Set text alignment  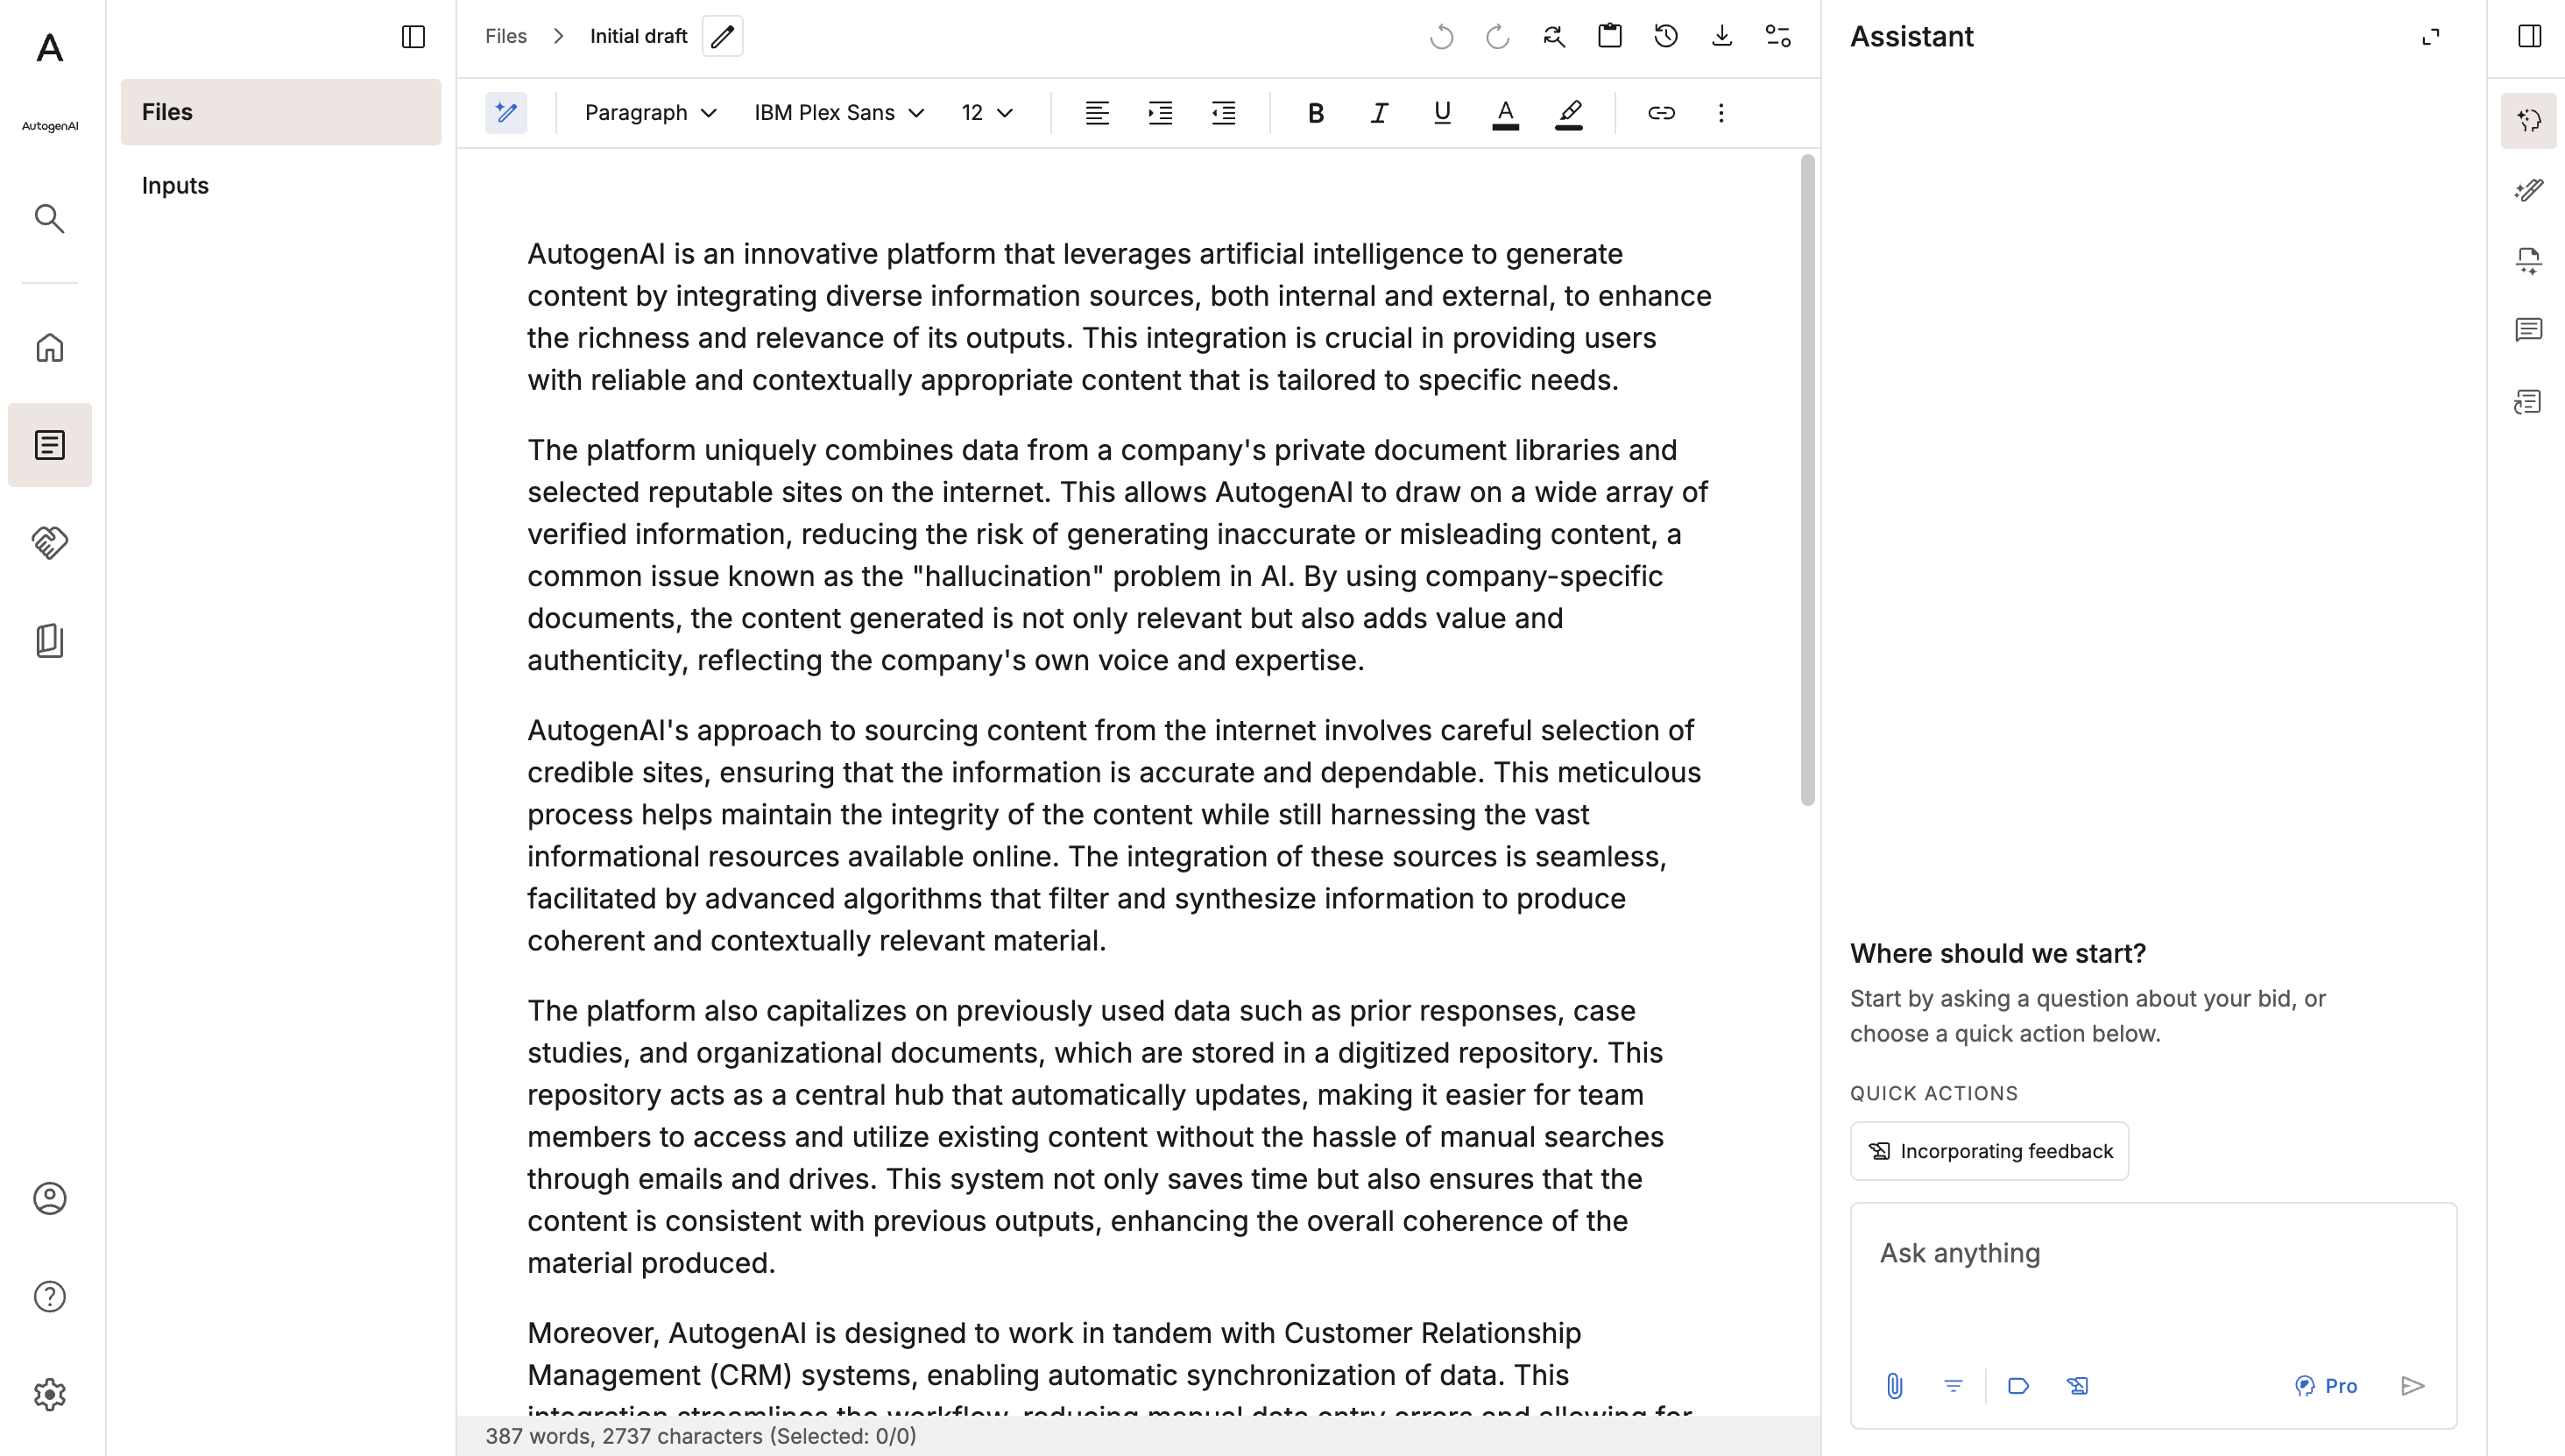[1097, 113]
